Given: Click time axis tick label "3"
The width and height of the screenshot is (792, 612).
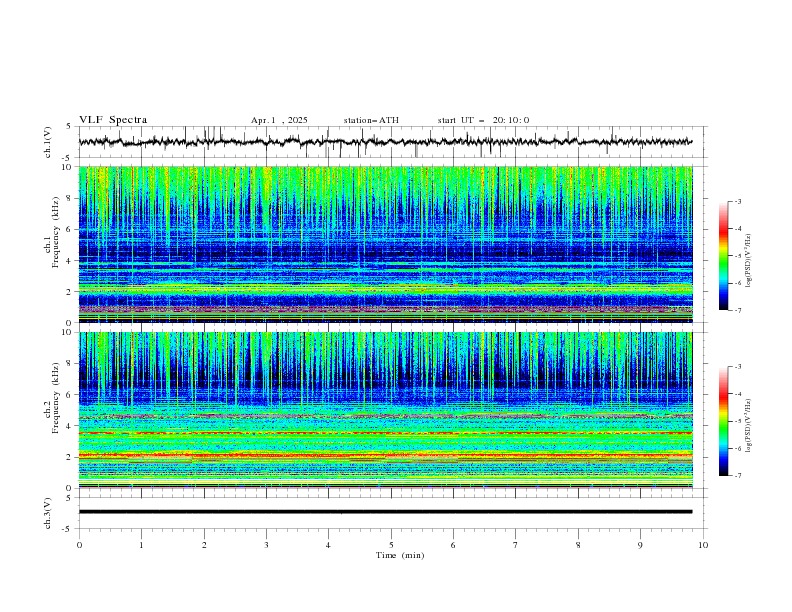Looking at the screenshot, I should click(266, 545).
